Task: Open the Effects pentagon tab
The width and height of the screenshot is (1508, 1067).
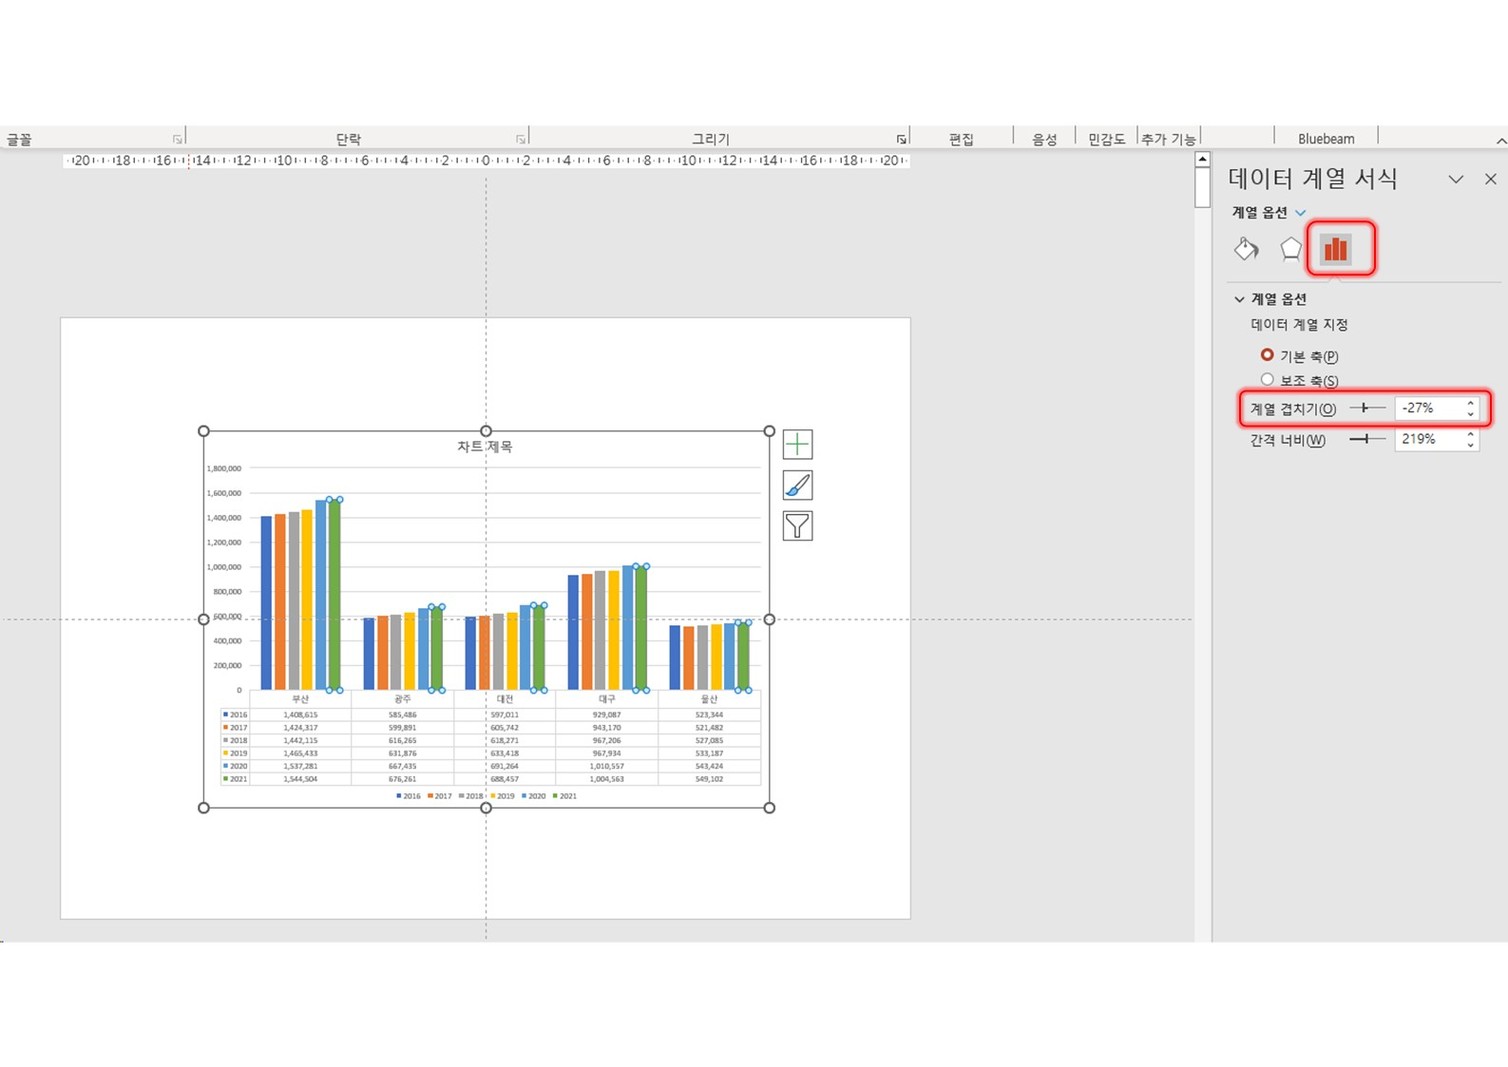Action: [1291, 249]
